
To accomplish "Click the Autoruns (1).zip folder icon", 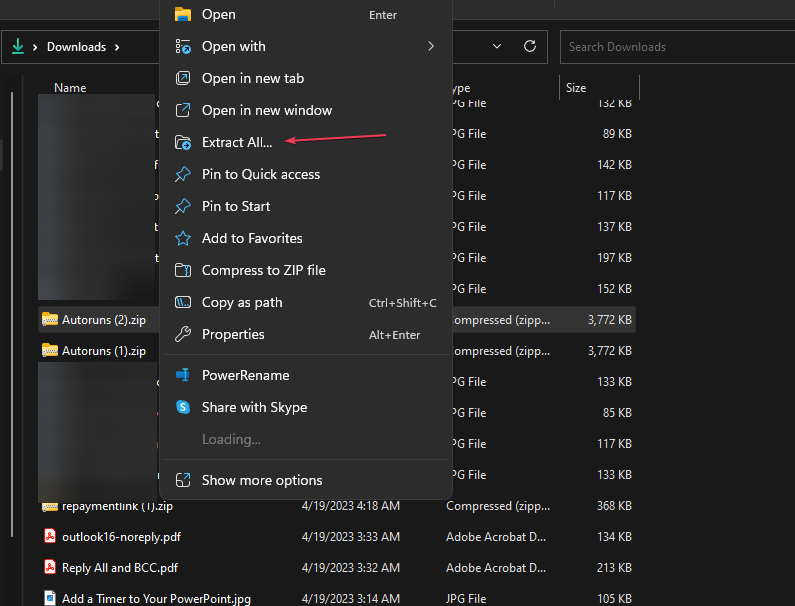I will coord(50,350).
